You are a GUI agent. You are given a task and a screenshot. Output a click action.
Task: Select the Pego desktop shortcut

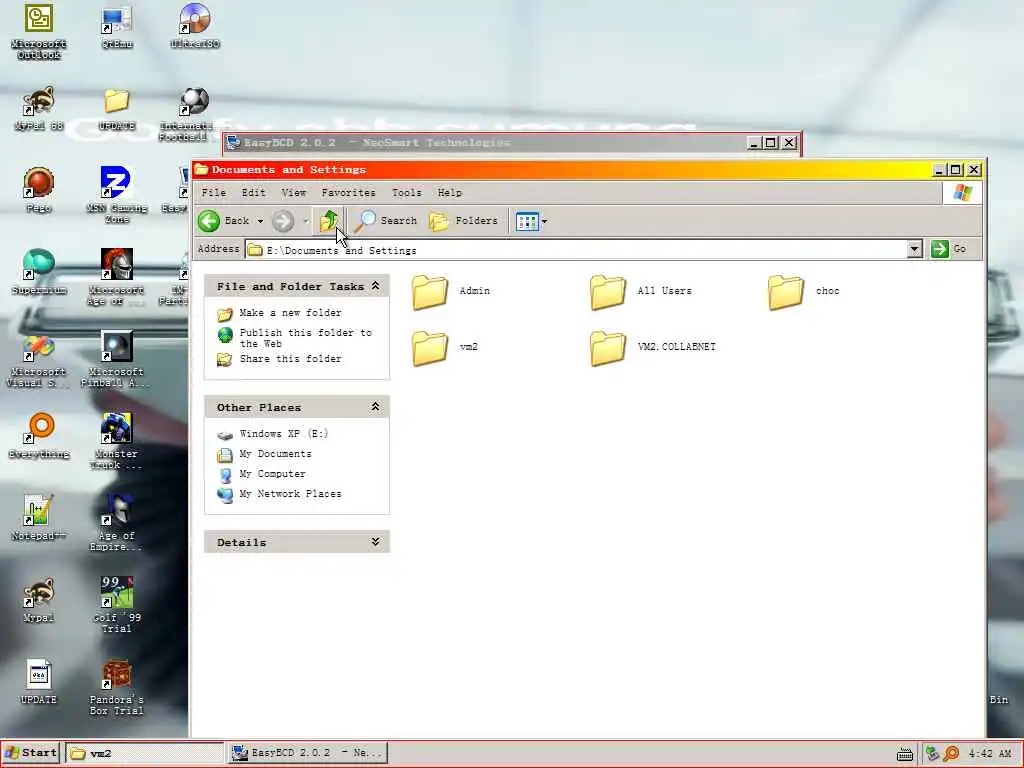coord(39,191)
